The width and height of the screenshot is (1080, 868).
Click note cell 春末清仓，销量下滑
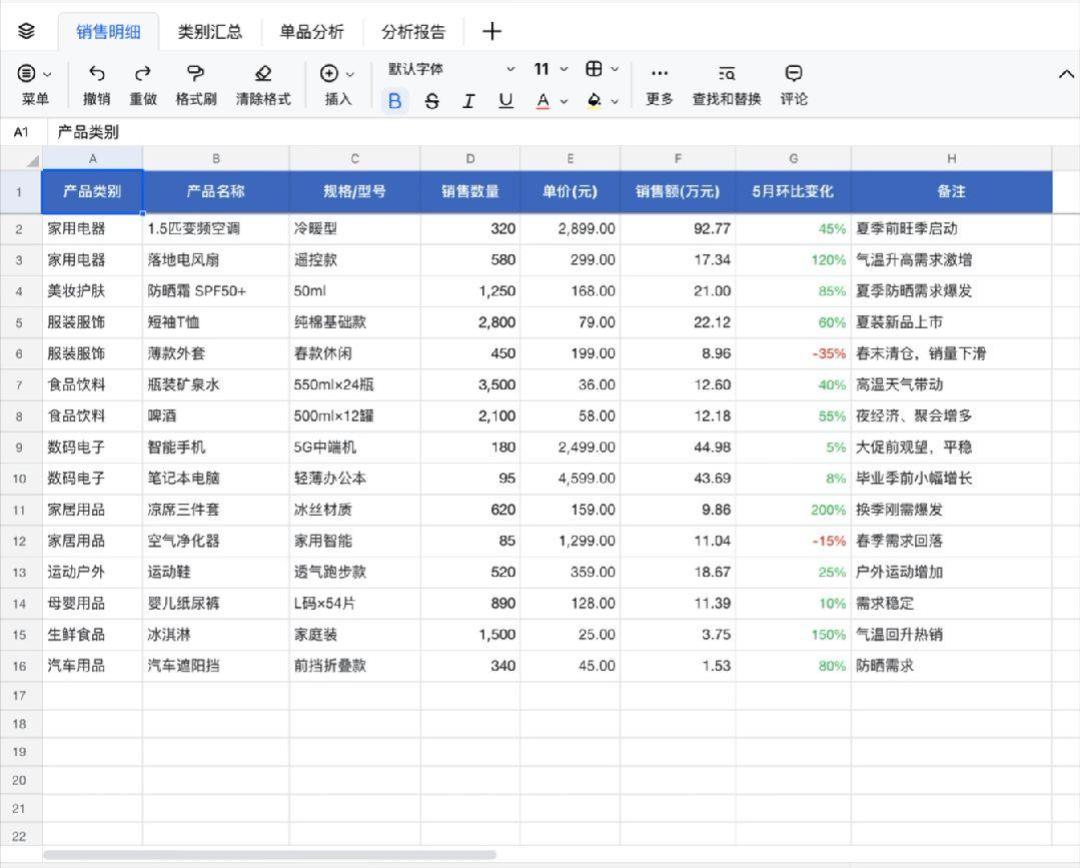(951, 353)
